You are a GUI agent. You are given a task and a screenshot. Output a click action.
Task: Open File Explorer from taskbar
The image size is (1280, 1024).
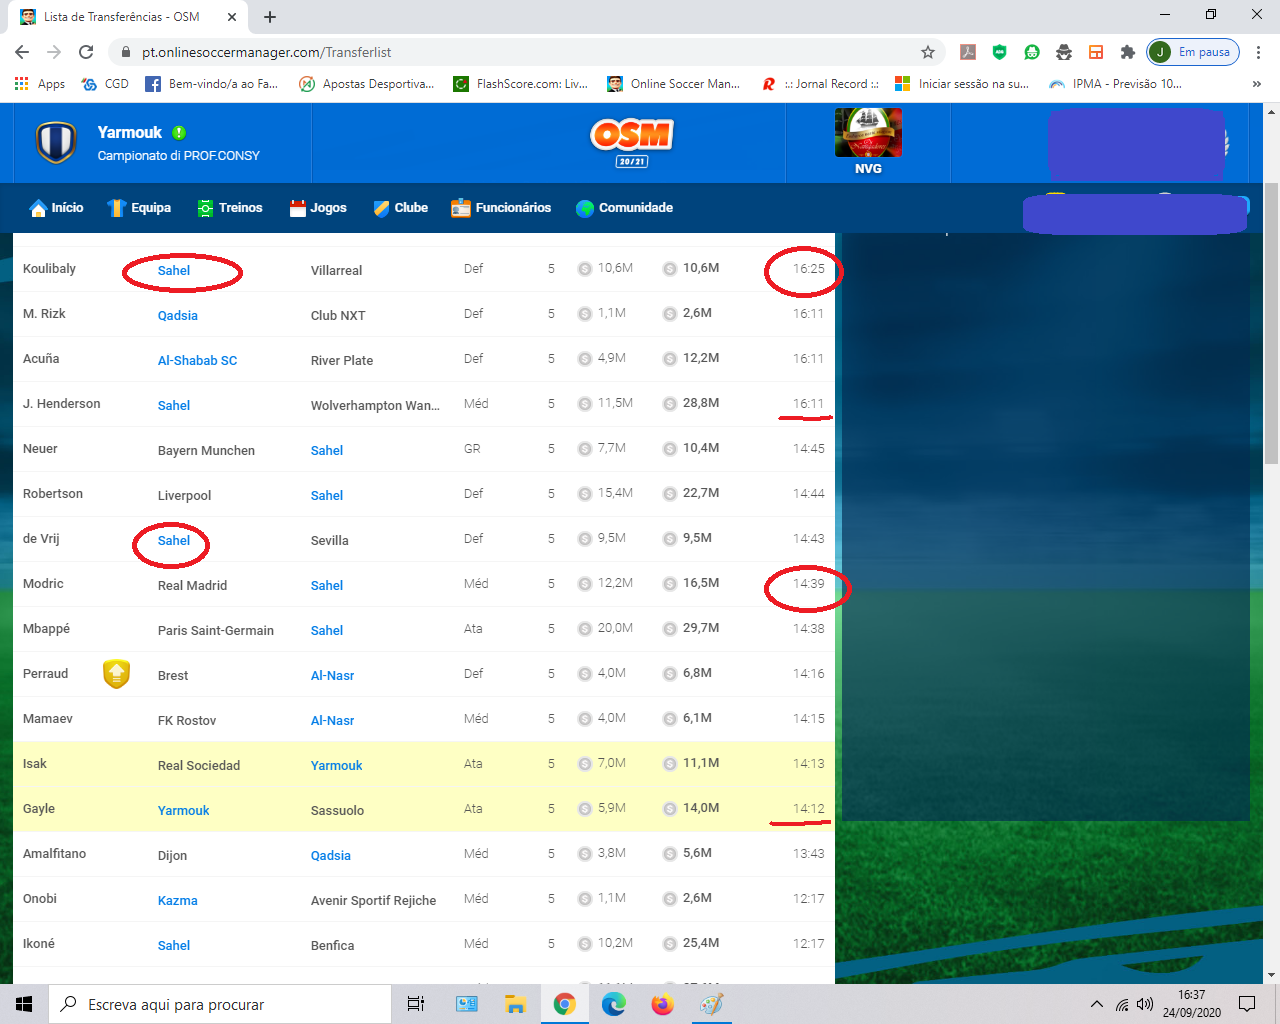tap(515, 1004)
